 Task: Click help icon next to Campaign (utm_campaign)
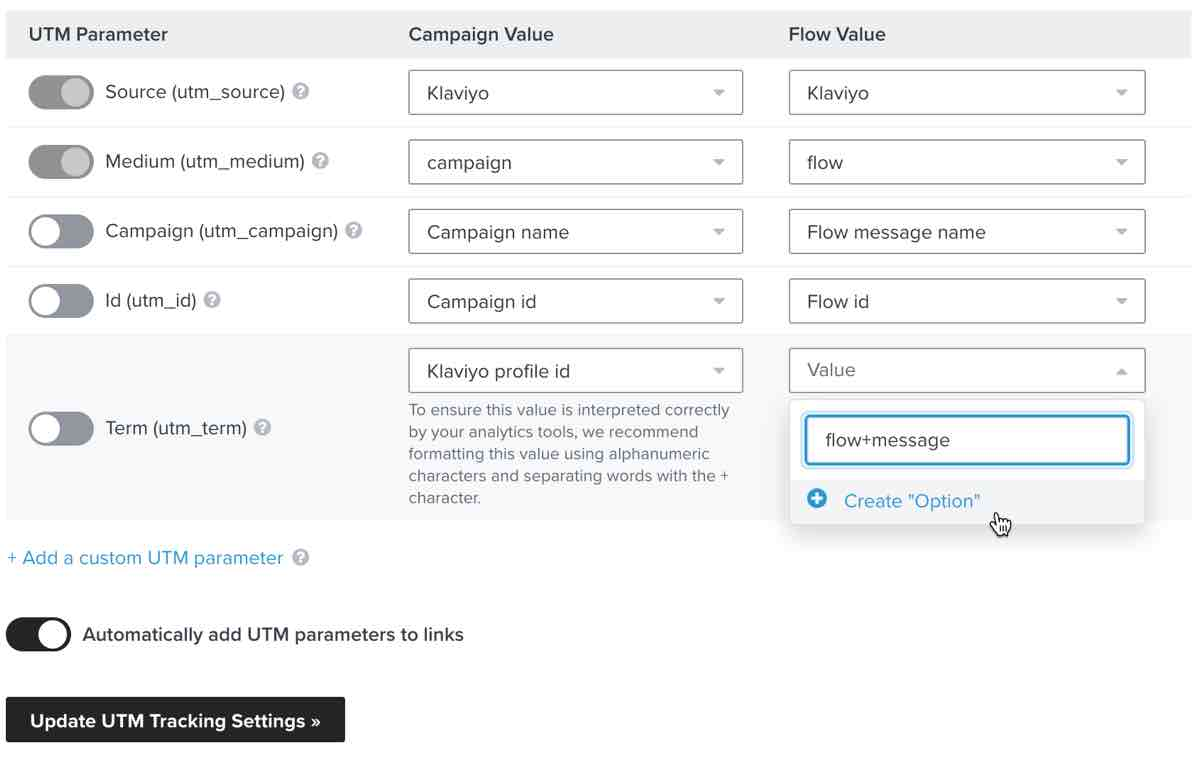tap(353, 230)
